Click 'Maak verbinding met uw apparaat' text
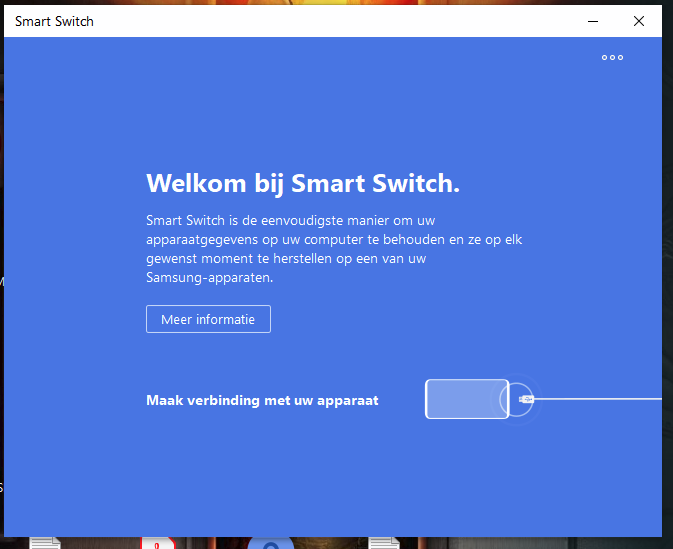This screenshot has width=673, height=549. tap(262, 400)
